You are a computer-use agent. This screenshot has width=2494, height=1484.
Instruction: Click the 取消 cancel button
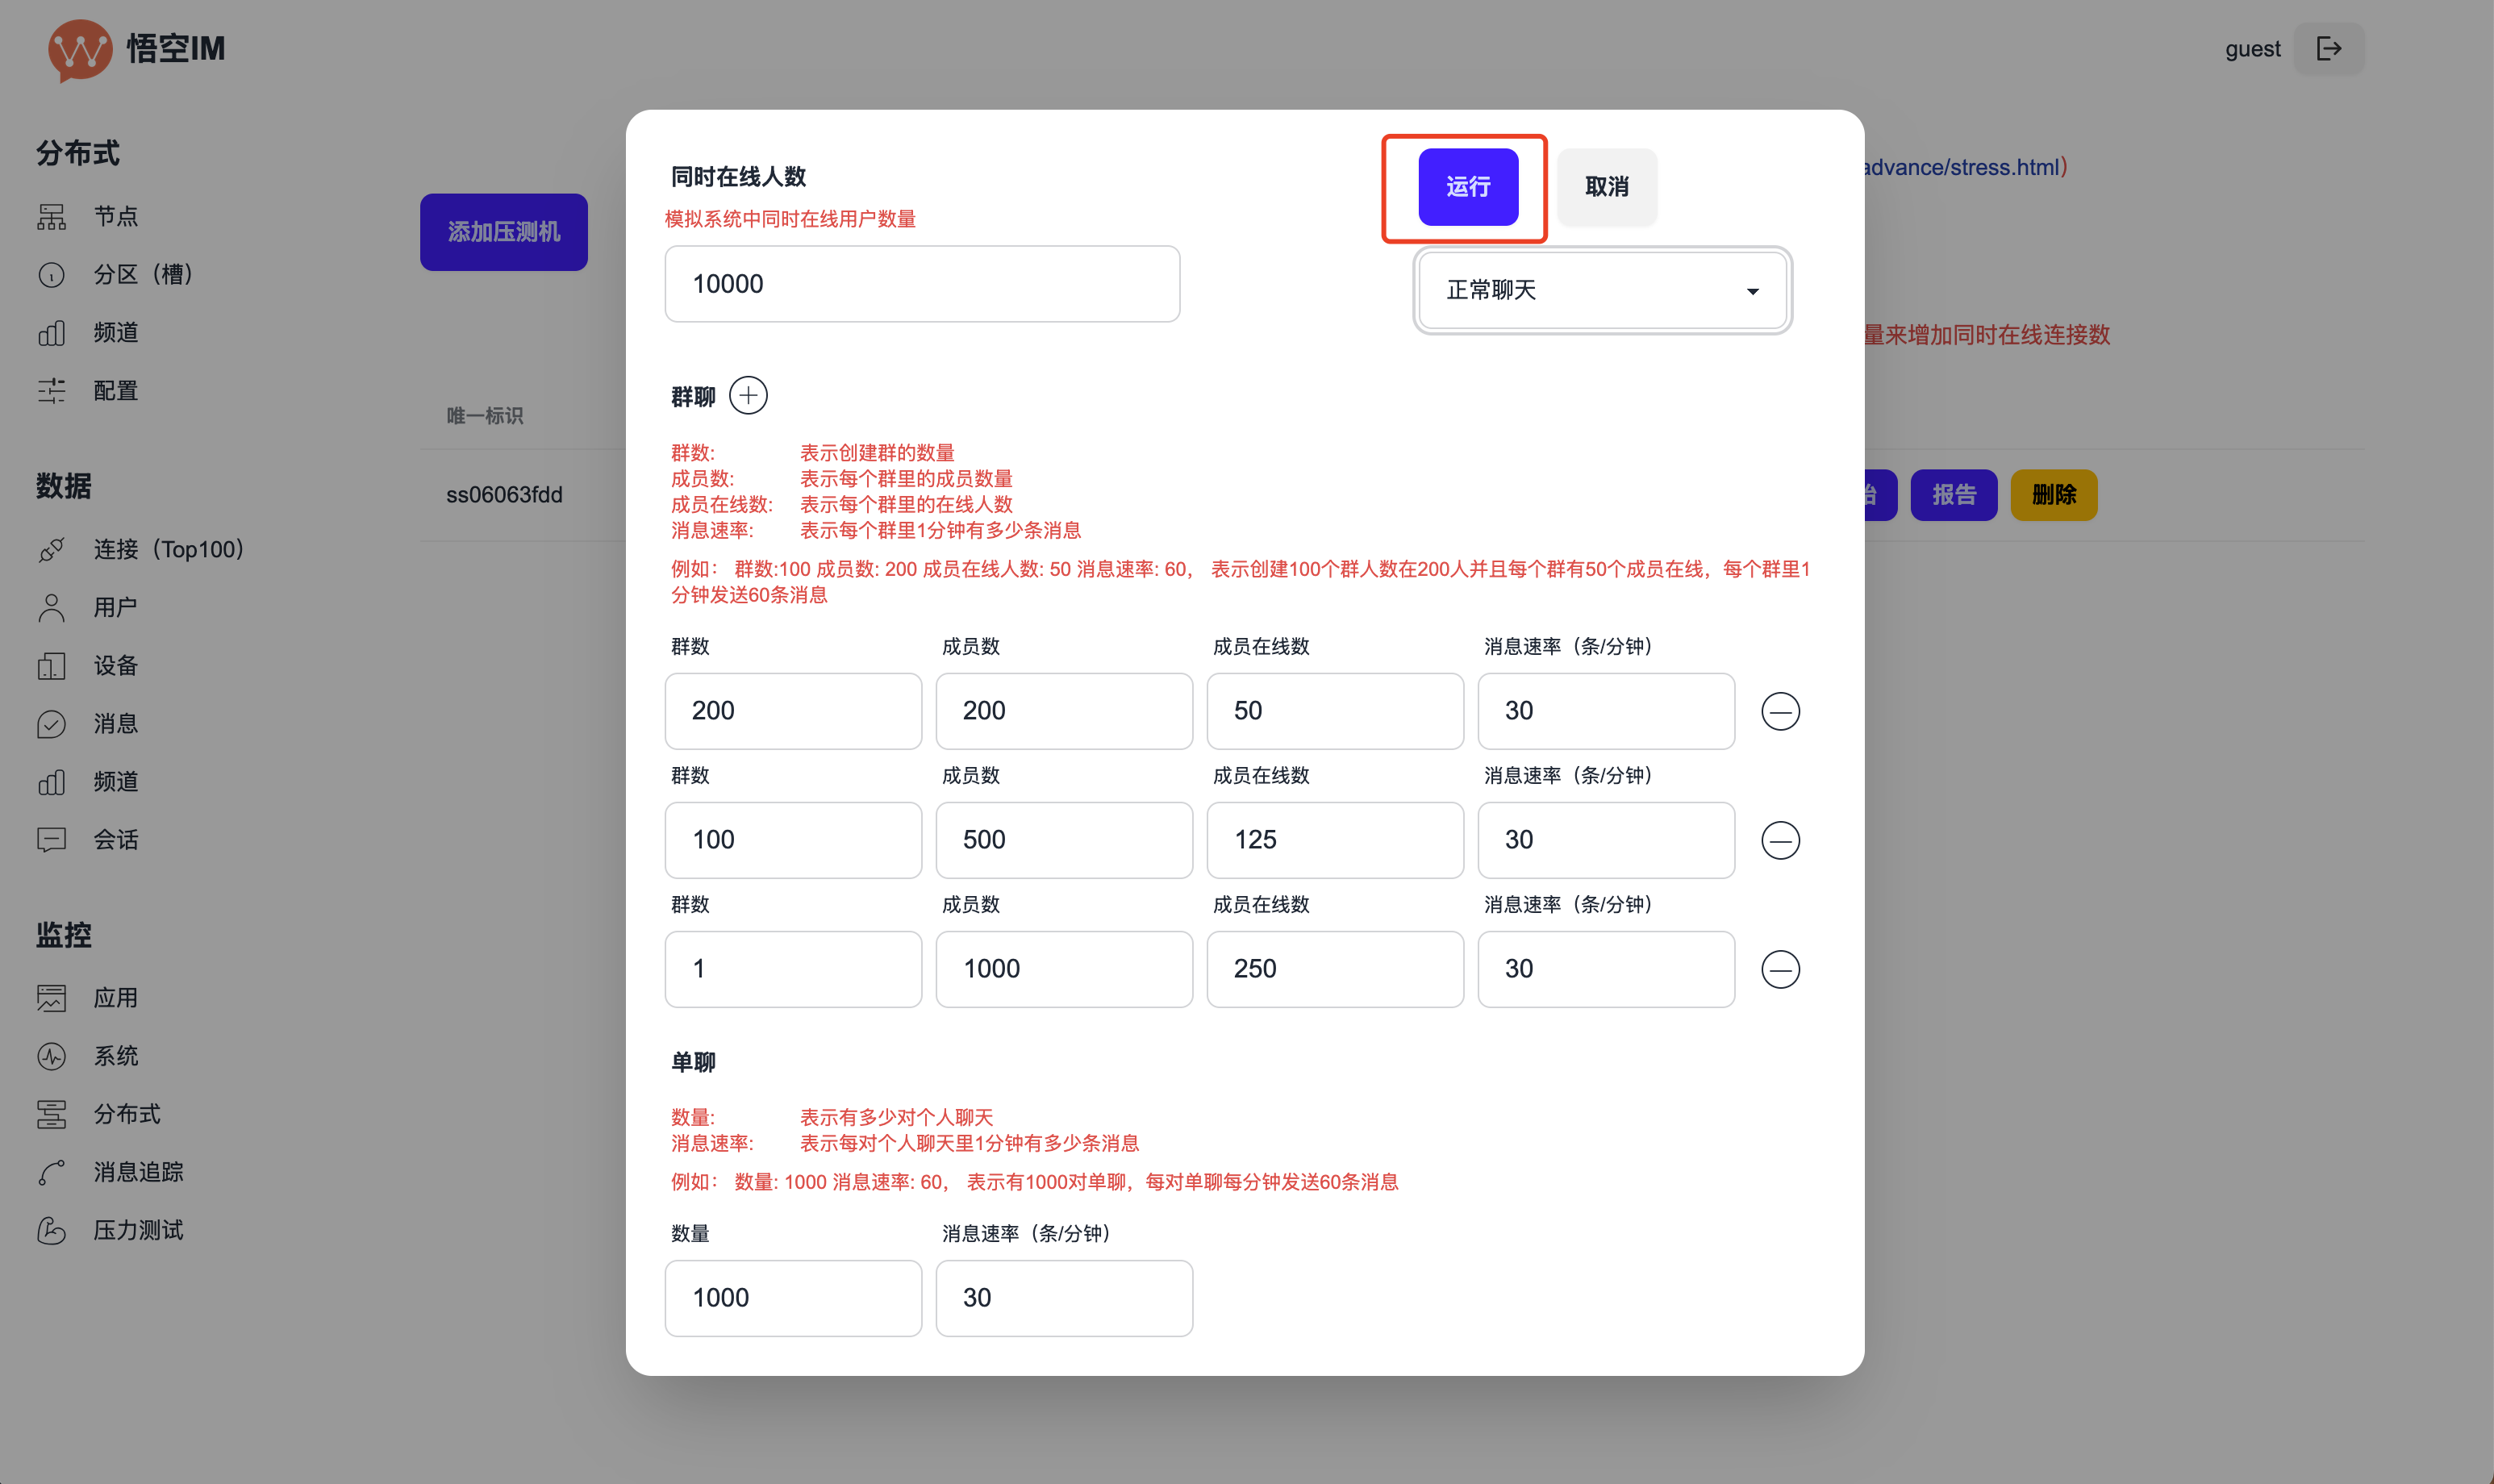point(1606,187)
